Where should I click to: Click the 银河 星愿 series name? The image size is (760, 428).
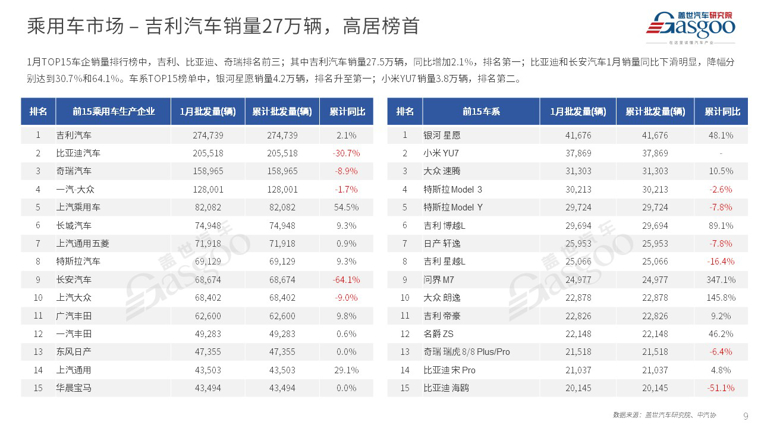click(442, 135)
